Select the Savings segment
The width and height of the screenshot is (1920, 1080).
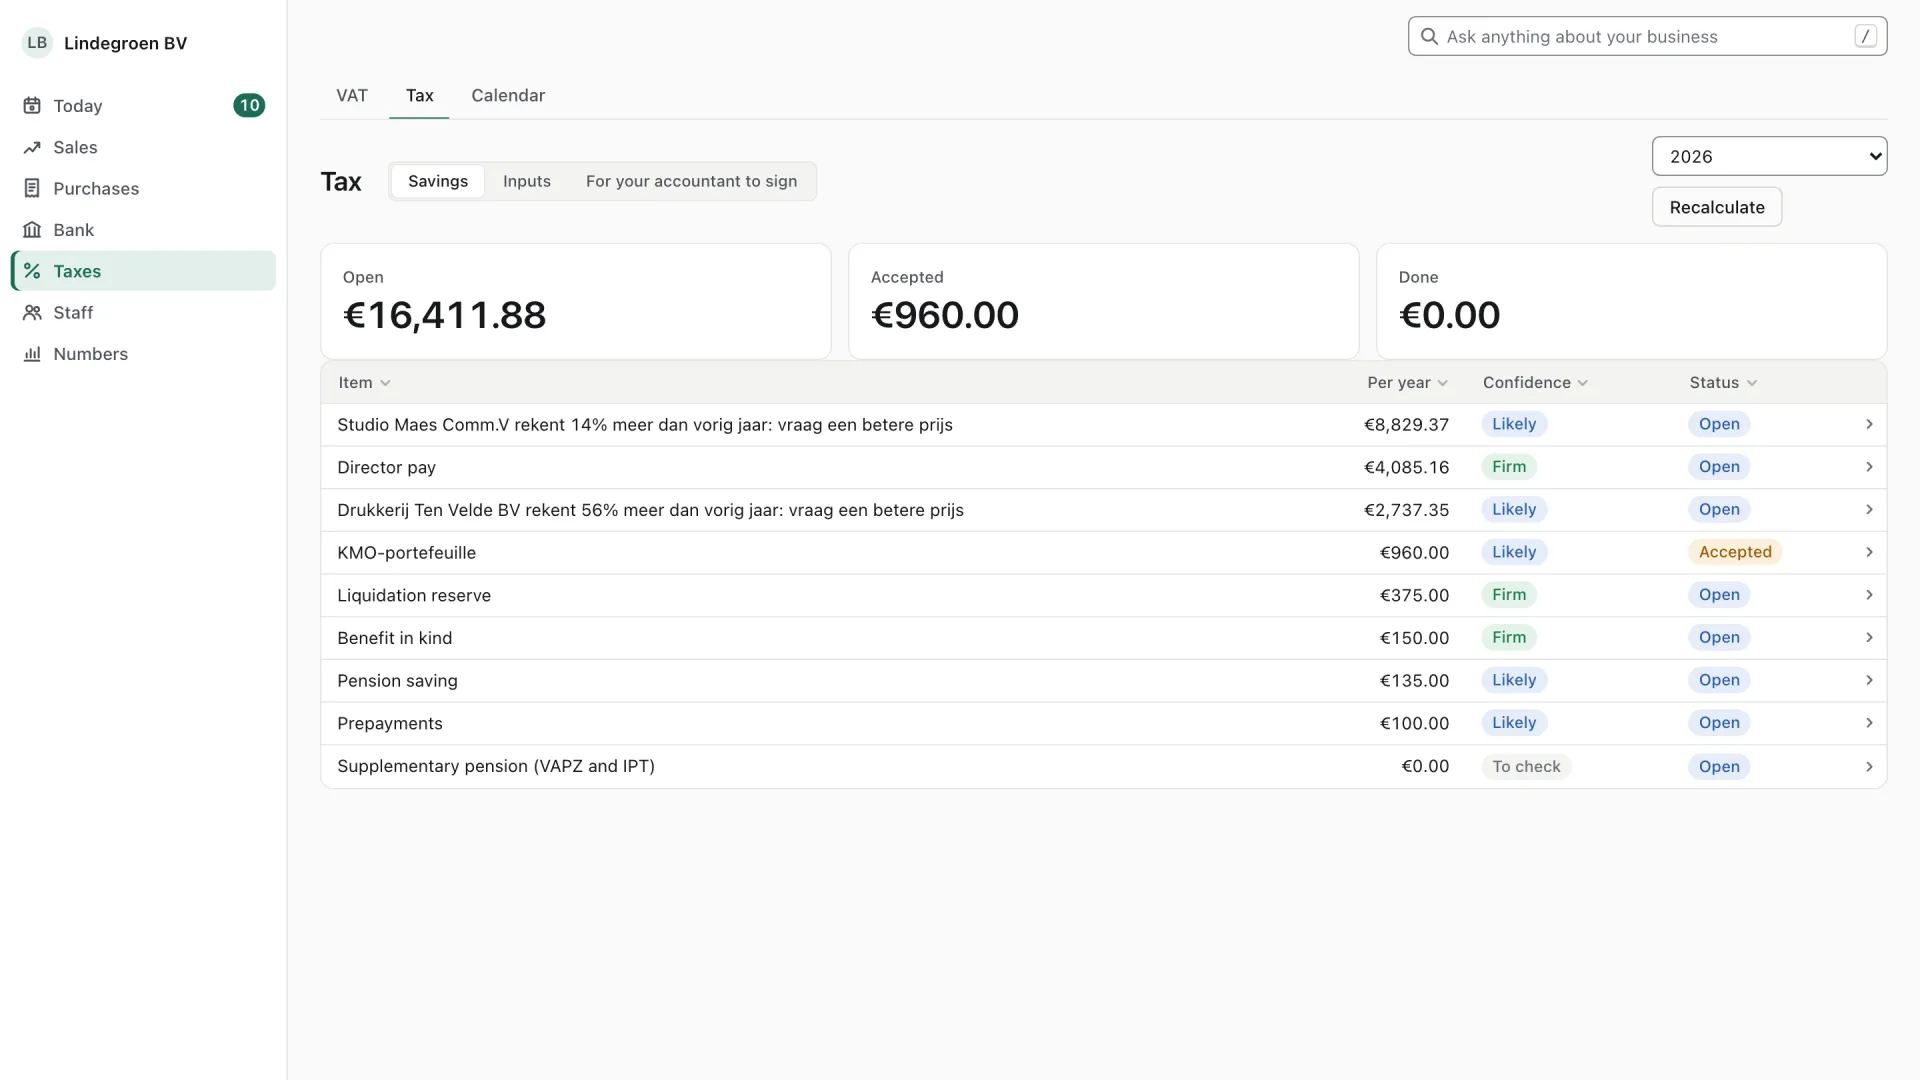tap(438, 181)
